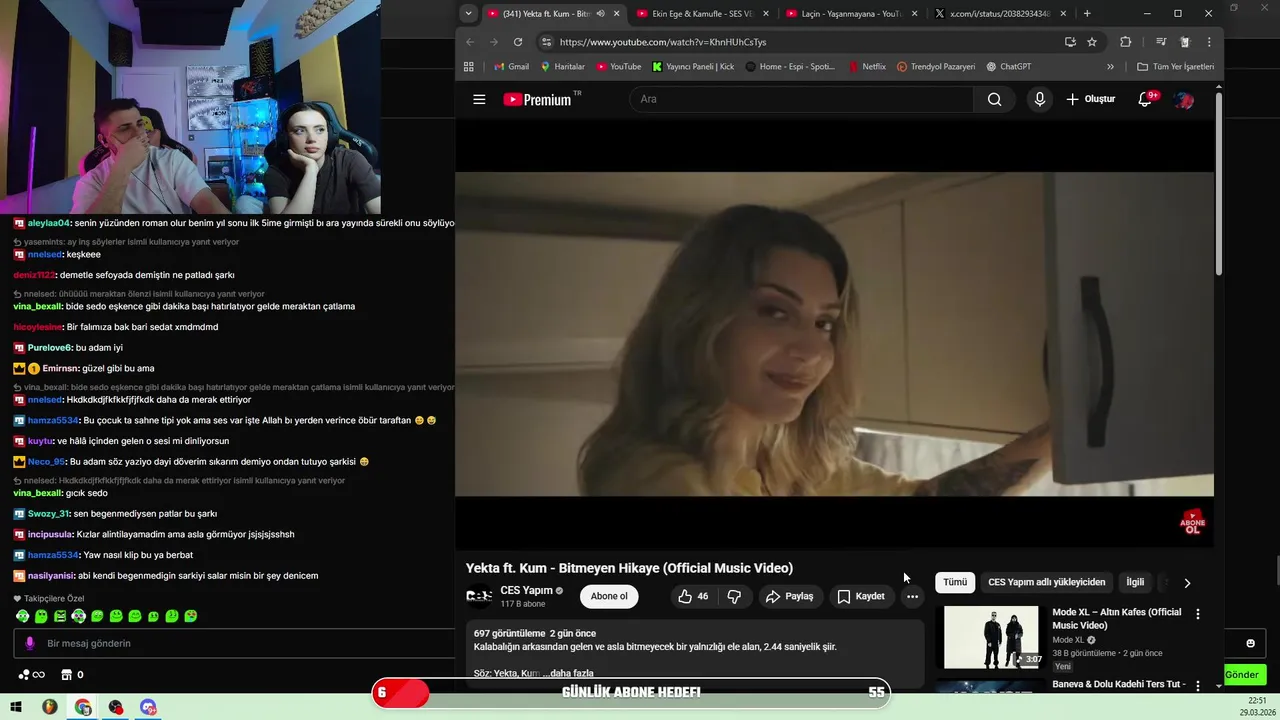Click the Oluştur create button

click(x=1091, y=99)
